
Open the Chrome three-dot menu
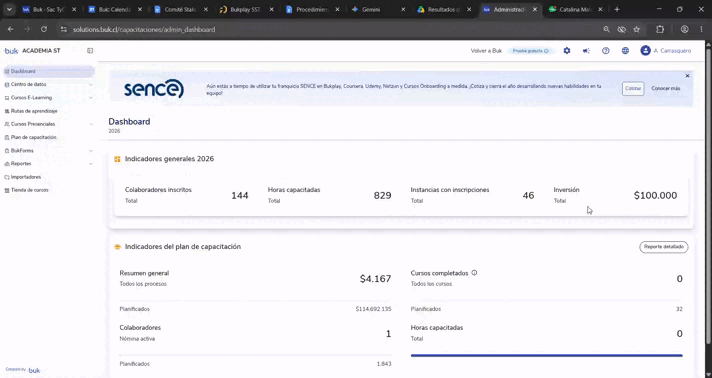click(x=701, y=29)
